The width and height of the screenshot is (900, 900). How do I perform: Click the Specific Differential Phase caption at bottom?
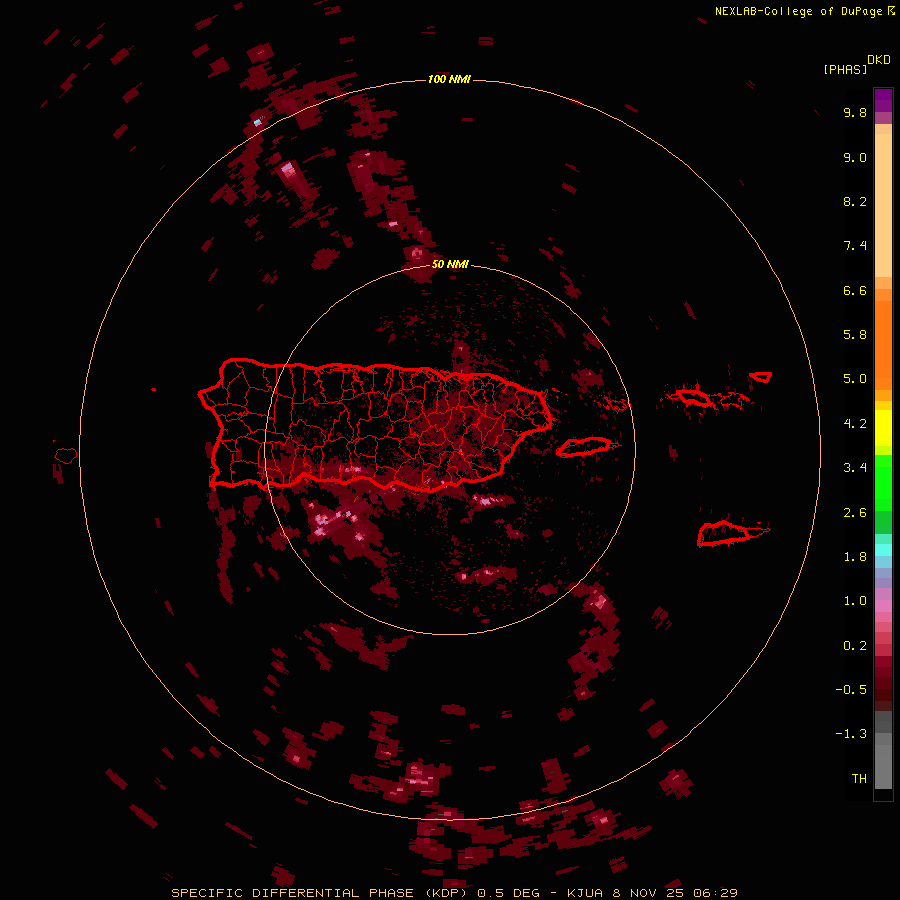[x=455, y=893]
